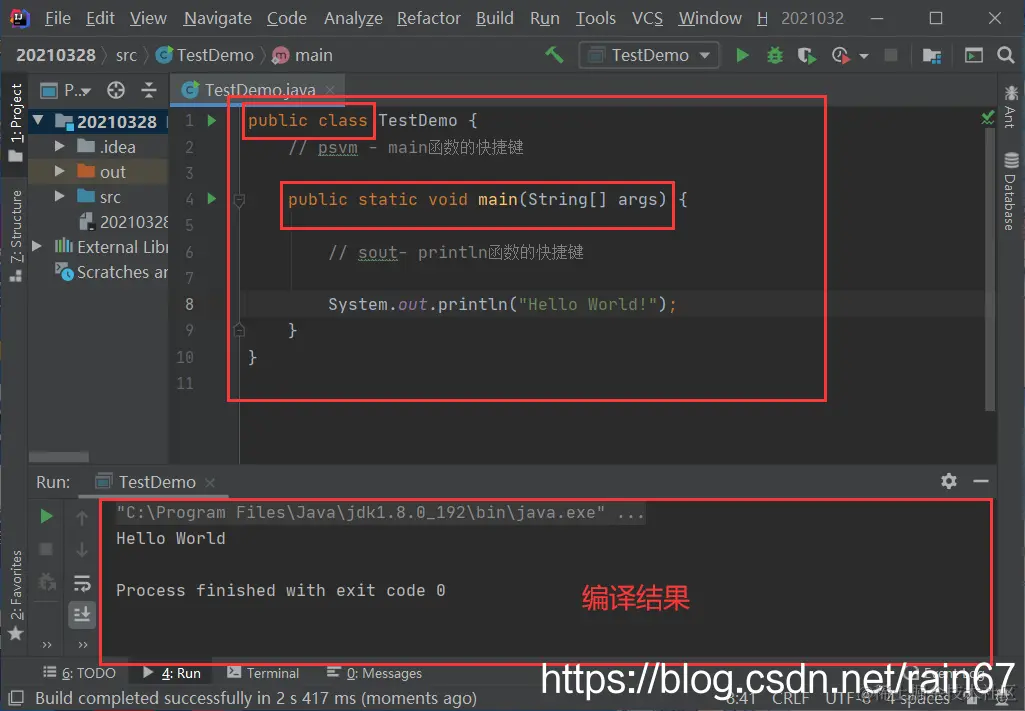Click inspection status checkmark in editor
Screen dimensions: 1025x711
coord(988,118)
